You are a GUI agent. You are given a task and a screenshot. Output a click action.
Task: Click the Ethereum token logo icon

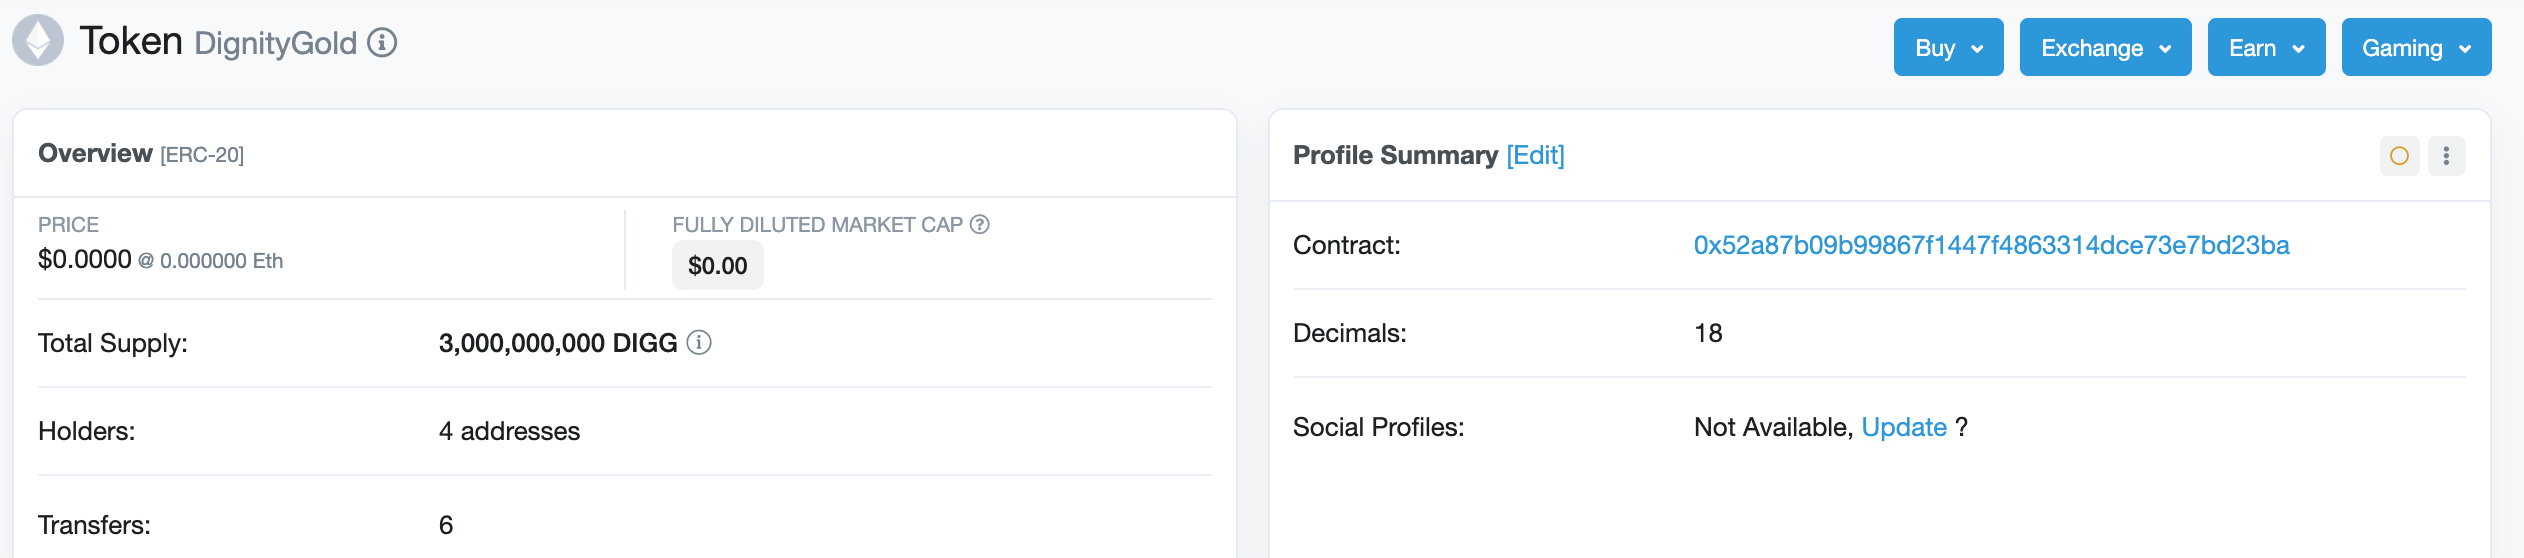pos(38,41)
